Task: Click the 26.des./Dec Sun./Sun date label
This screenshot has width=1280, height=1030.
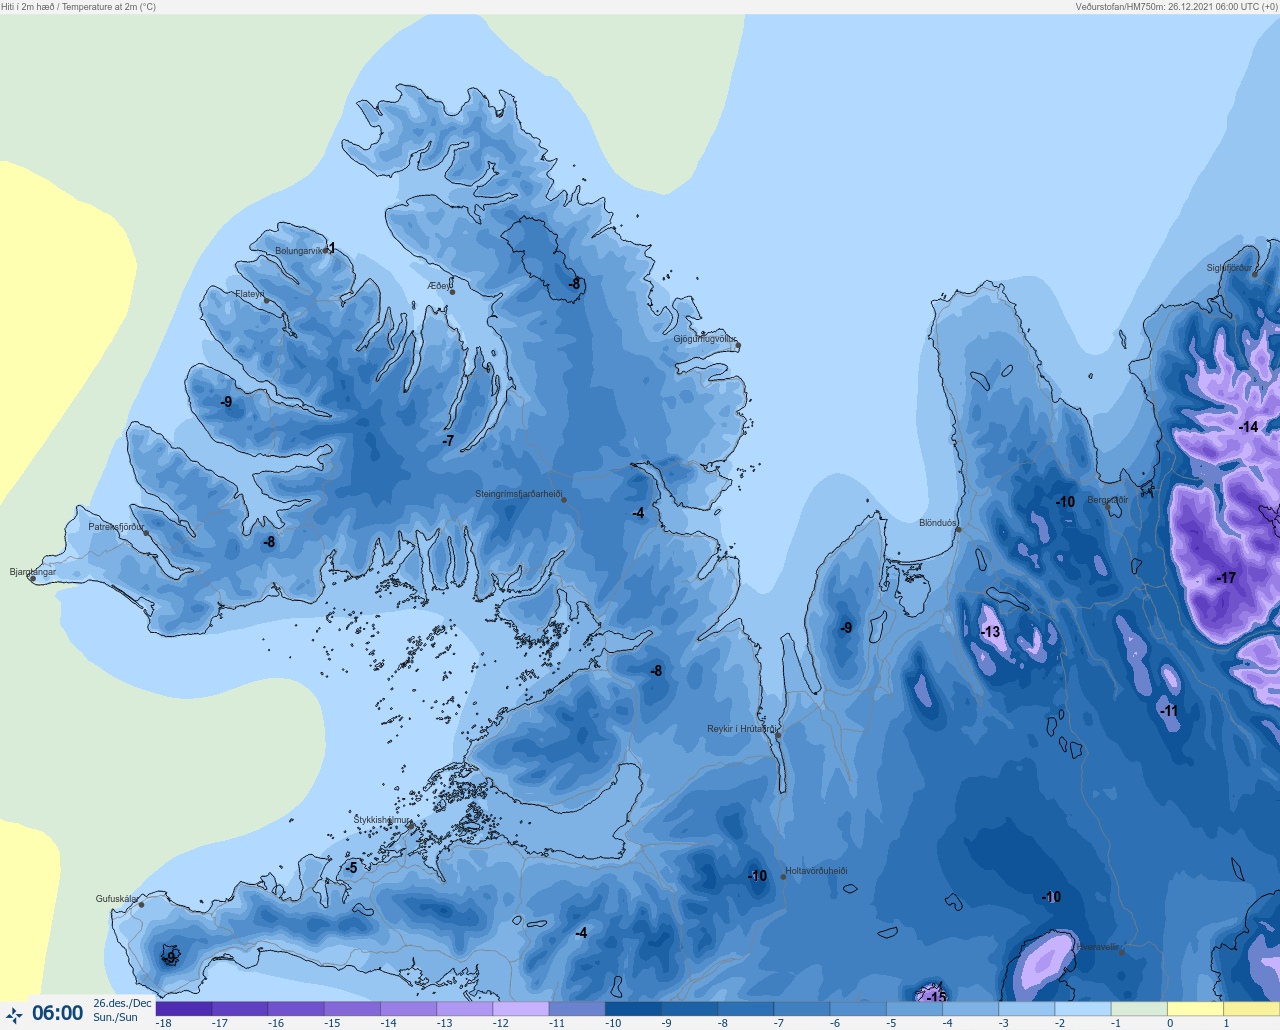Action: coord(122,1010)
